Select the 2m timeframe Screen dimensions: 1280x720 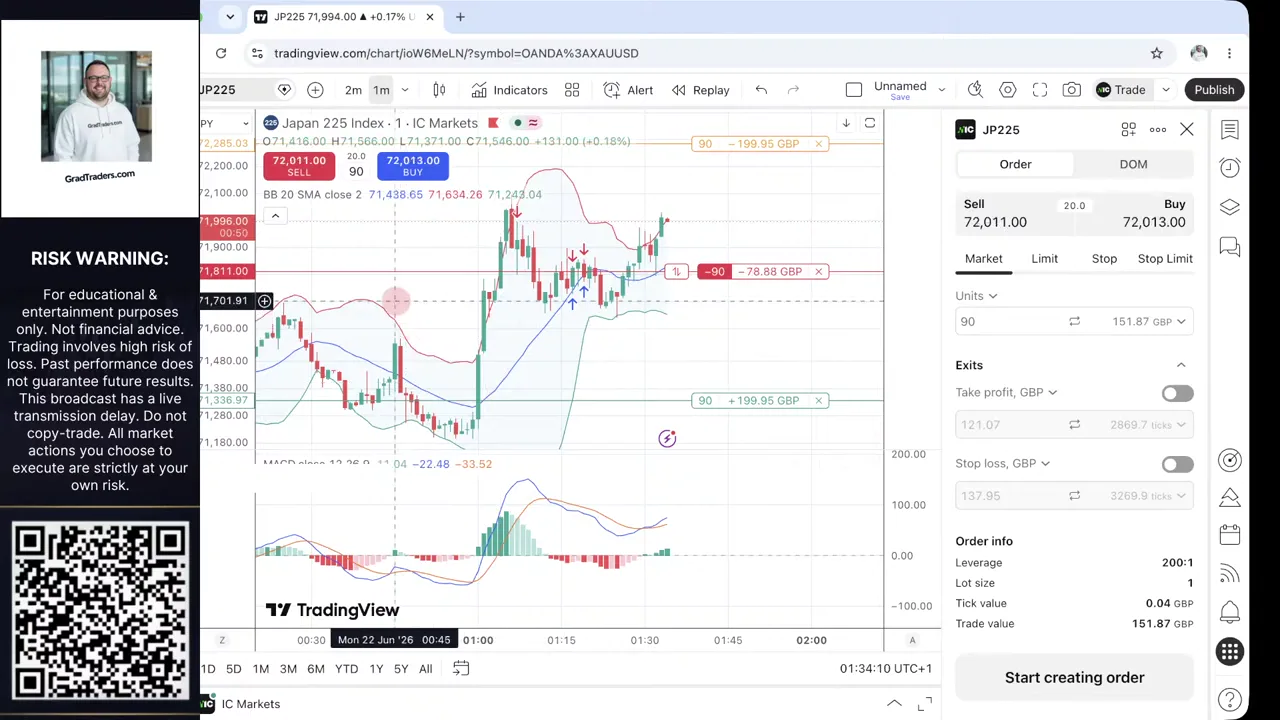pos(353,90)
